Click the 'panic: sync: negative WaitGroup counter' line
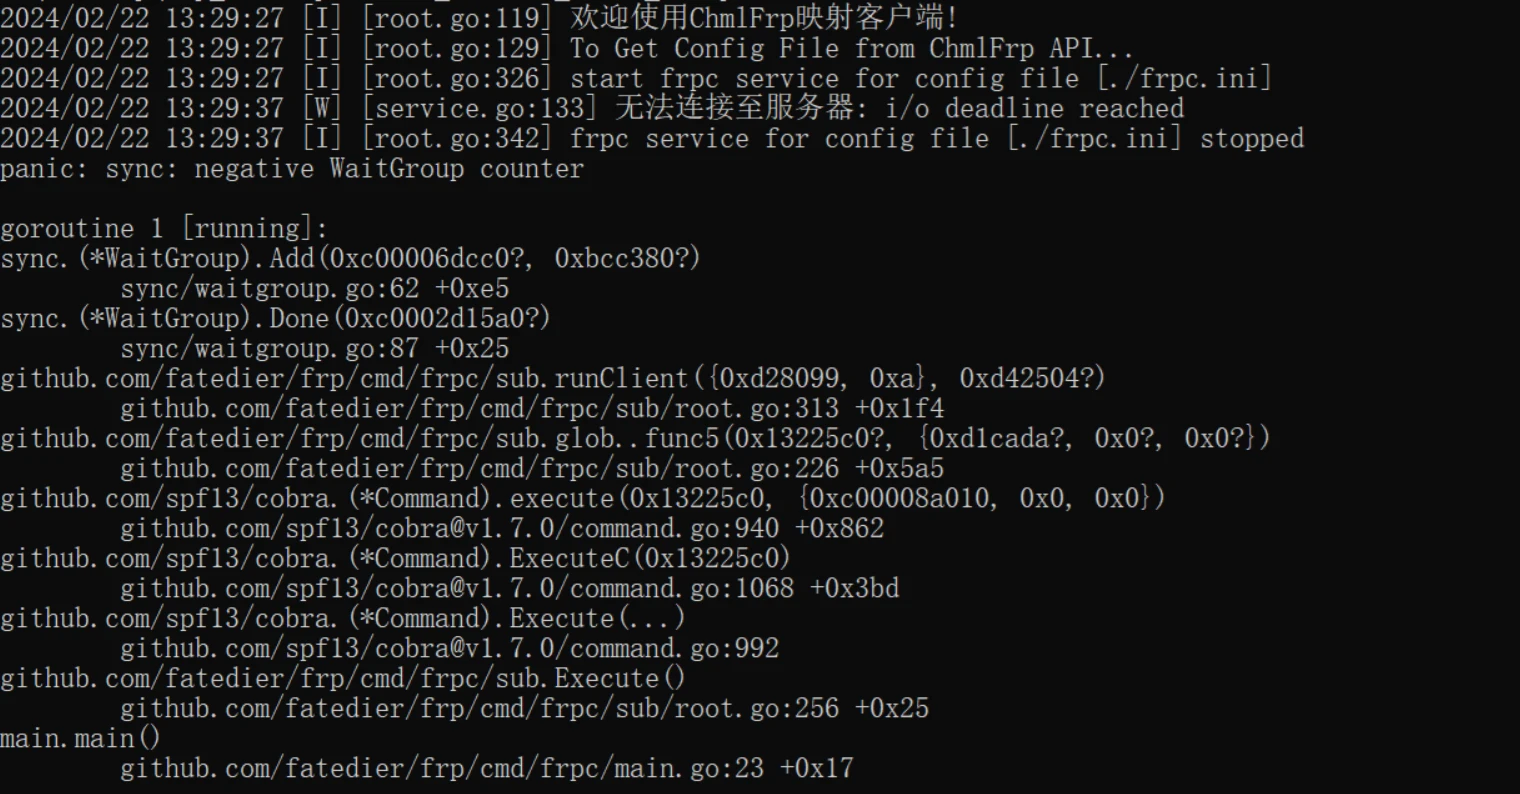Screen dimensions: 1520x794 (291, 169)
